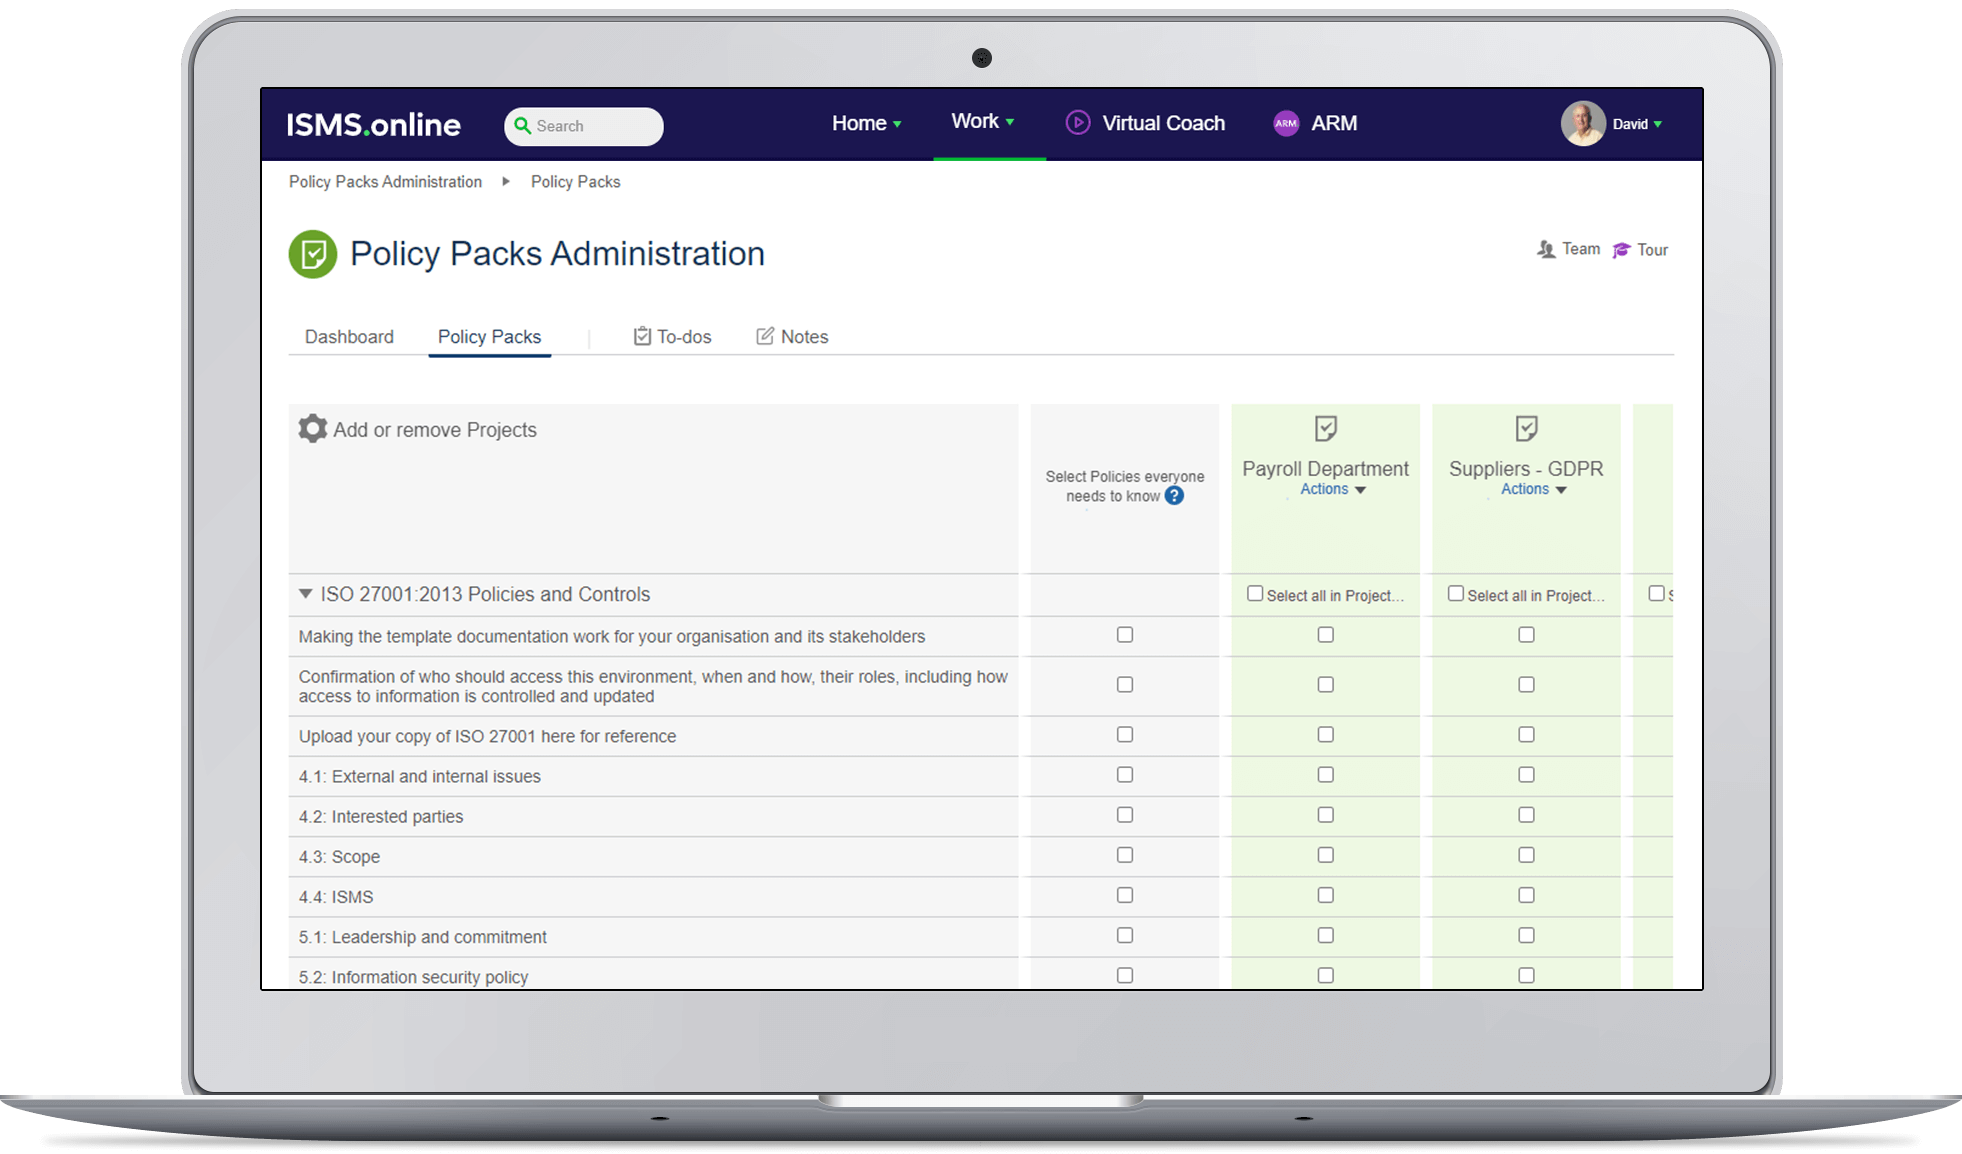The width and height of the screenshot is (1962, 1154).
Task: Open Add or remove Projects settings gear
Action: [x=312, y=428]
